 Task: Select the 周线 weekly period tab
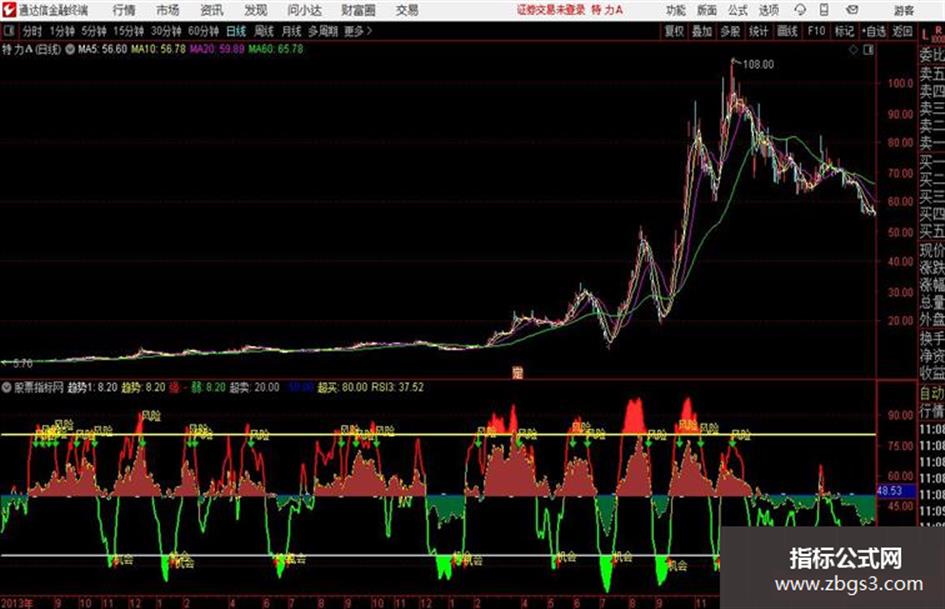pos(264,31)
